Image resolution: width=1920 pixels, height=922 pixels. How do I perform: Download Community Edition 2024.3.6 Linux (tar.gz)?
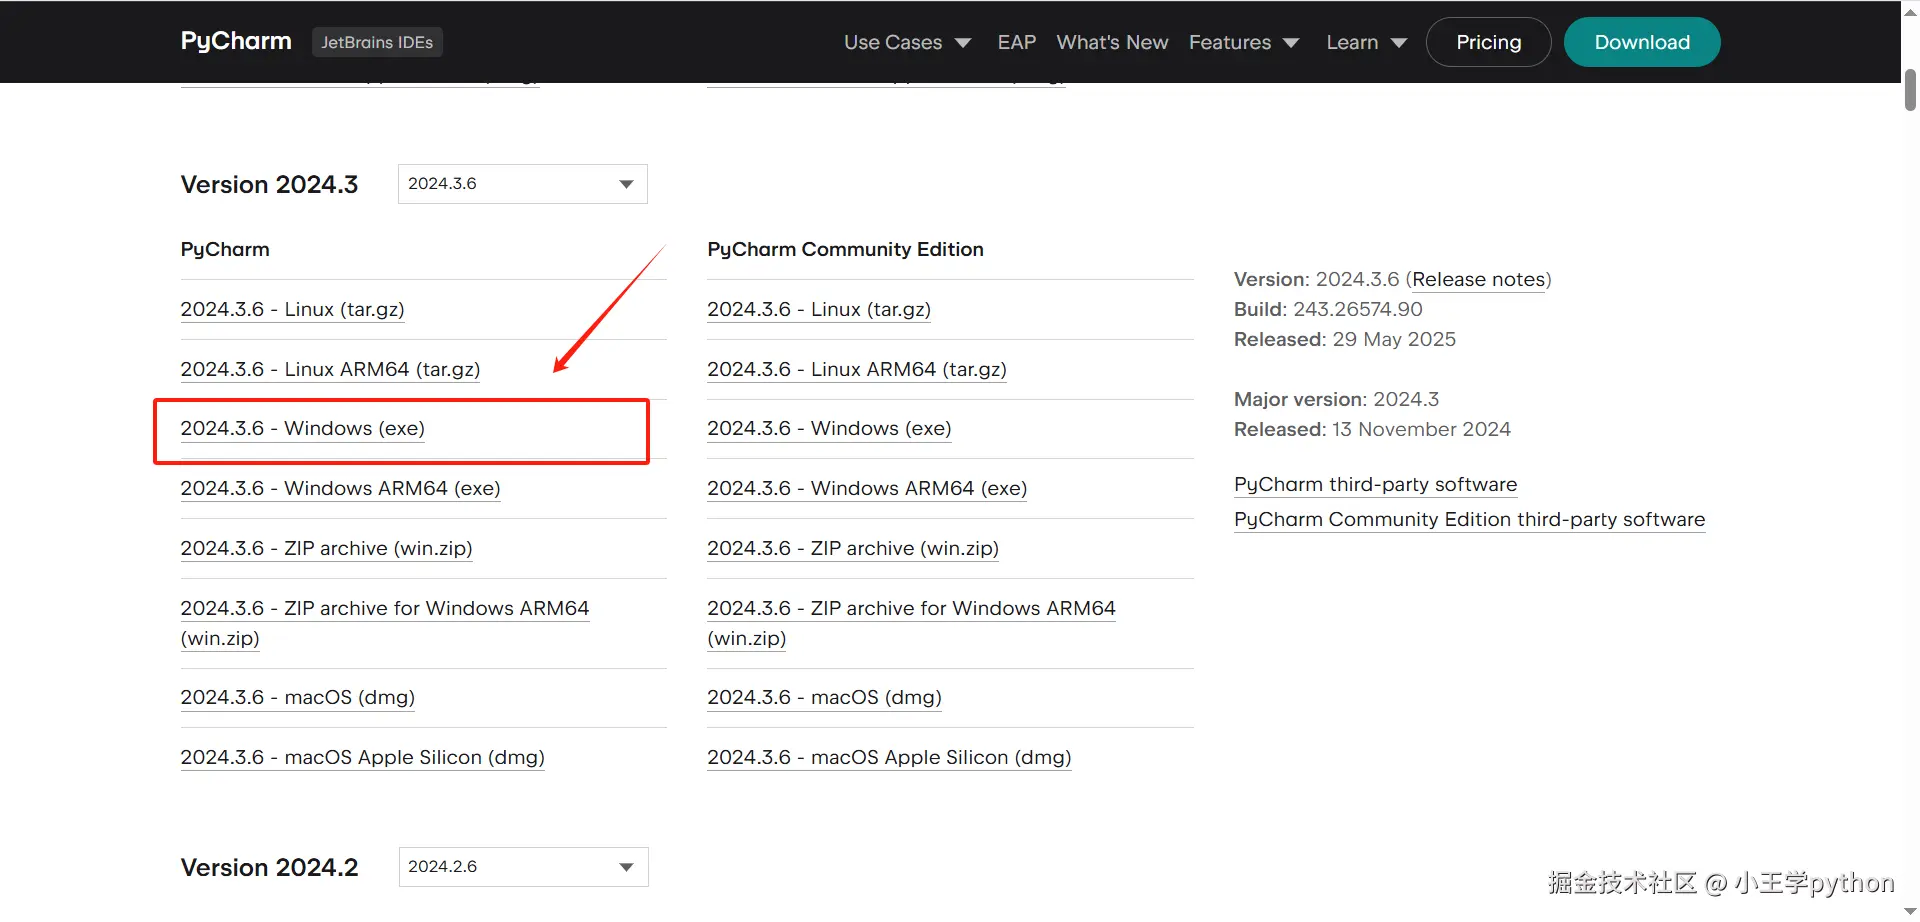click(x=819, y=309)
